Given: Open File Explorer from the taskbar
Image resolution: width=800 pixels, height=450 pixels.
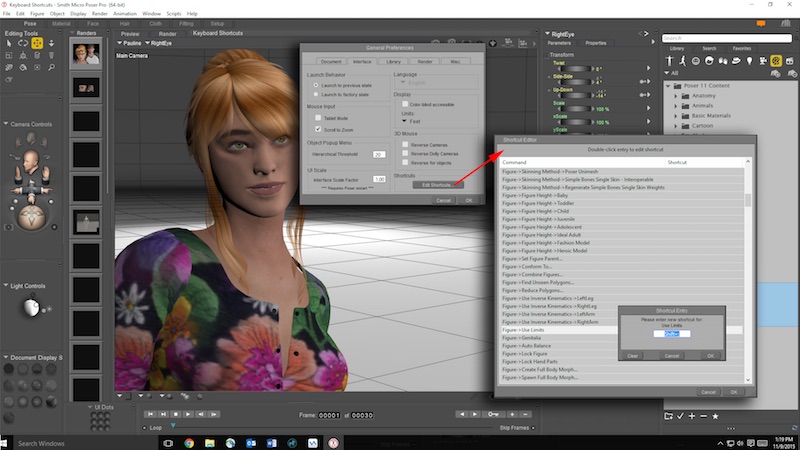Looking at the screenshot, I should tap(210, 443).
